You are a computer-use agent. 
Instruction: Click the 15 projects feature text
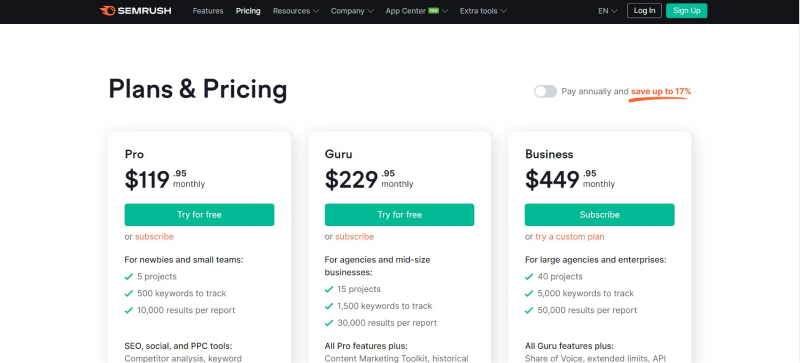(359, 289)
